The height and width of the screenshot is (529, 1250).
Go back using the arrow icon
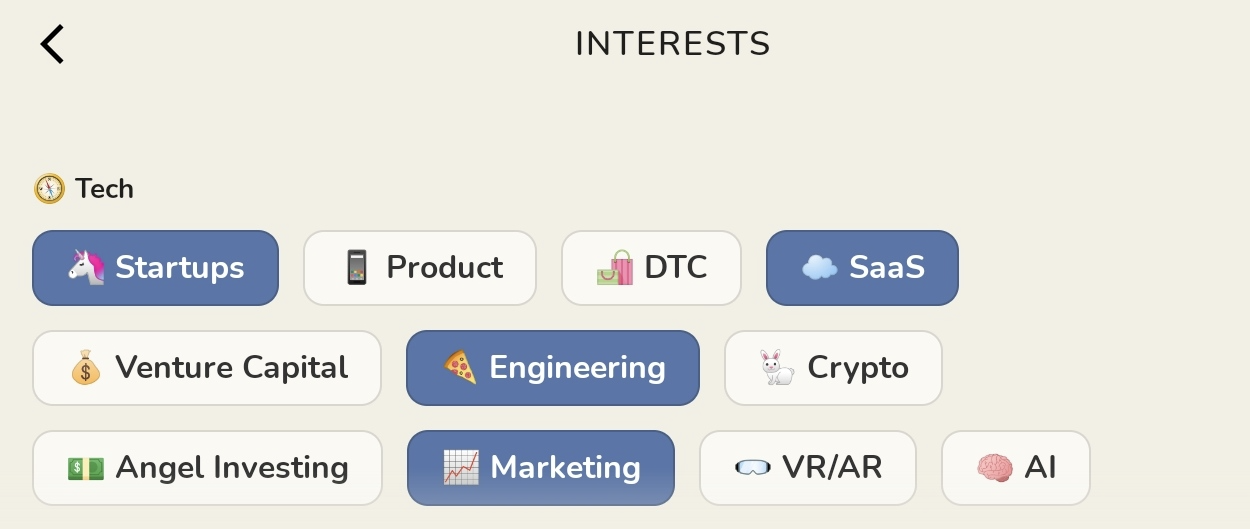coord(52,45)
